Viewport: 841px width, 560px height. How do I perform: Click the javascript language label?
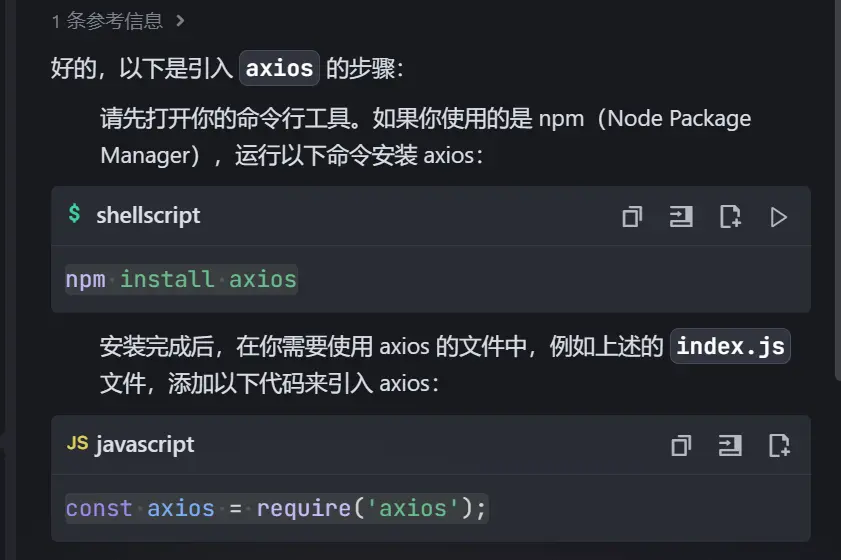pyautogui.click(x=145, y=445)
